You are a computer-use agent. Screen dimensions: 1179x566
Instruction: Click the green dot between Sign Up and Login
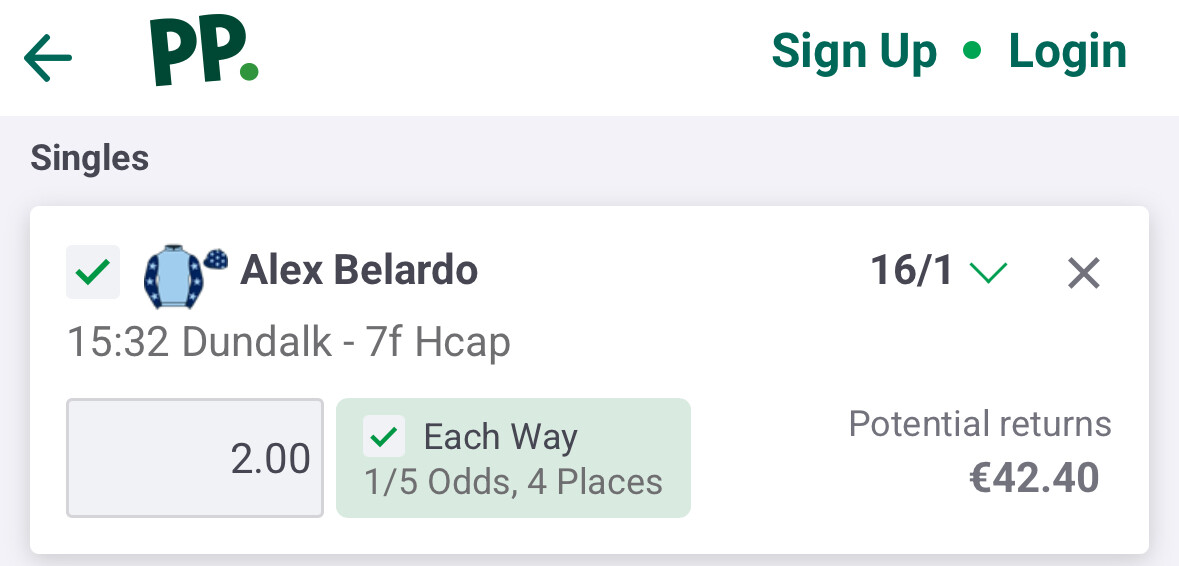click(x=972, y=51)
